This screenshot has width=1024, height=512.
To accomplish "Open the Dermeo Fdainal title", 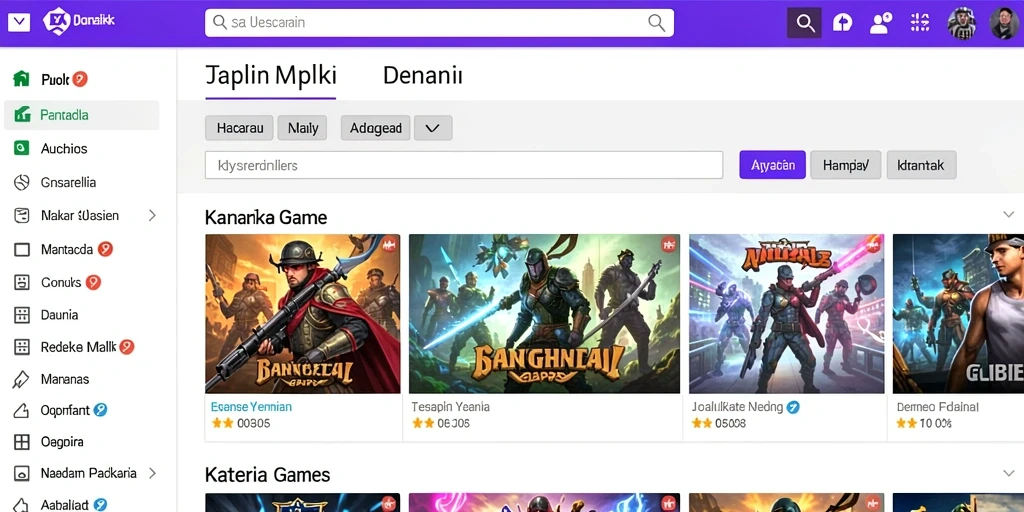I will [x=938, y=407].
